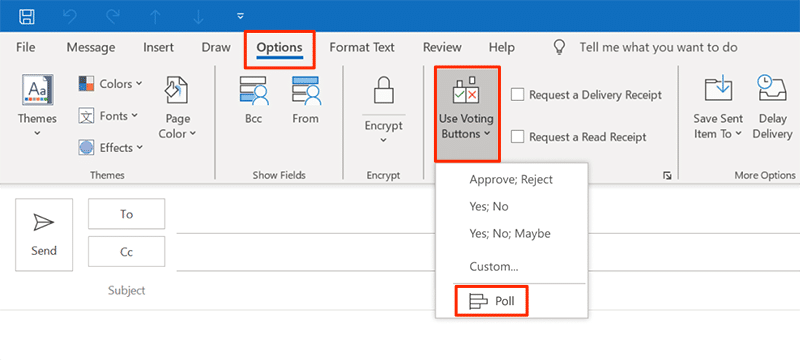800x360 pixels.
Task: Expand the Fonts dropdown
Action: (x=108, y=116)
